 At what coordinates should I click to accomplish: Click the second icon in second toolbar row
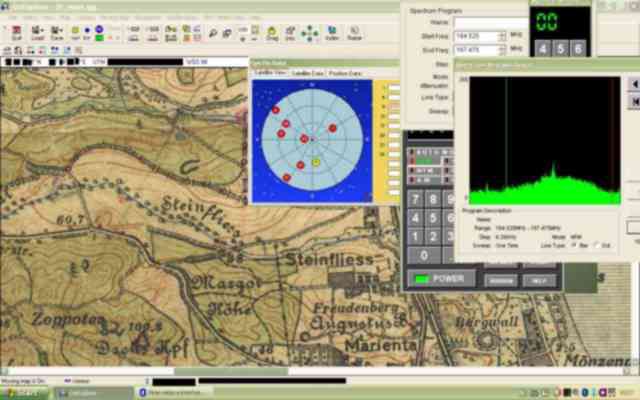click(x=18, y=51)
